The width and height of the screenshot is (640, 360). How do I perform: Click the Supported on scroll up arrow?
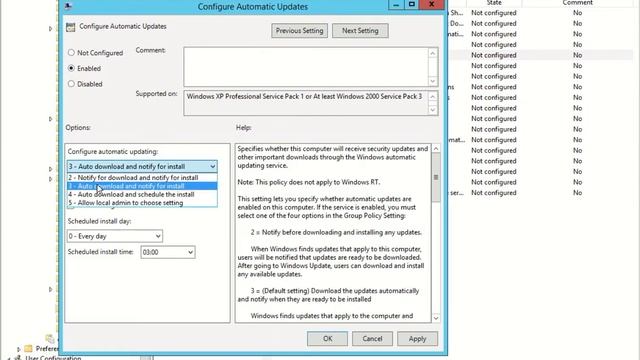pyautogui.click(x=433, y=97)
